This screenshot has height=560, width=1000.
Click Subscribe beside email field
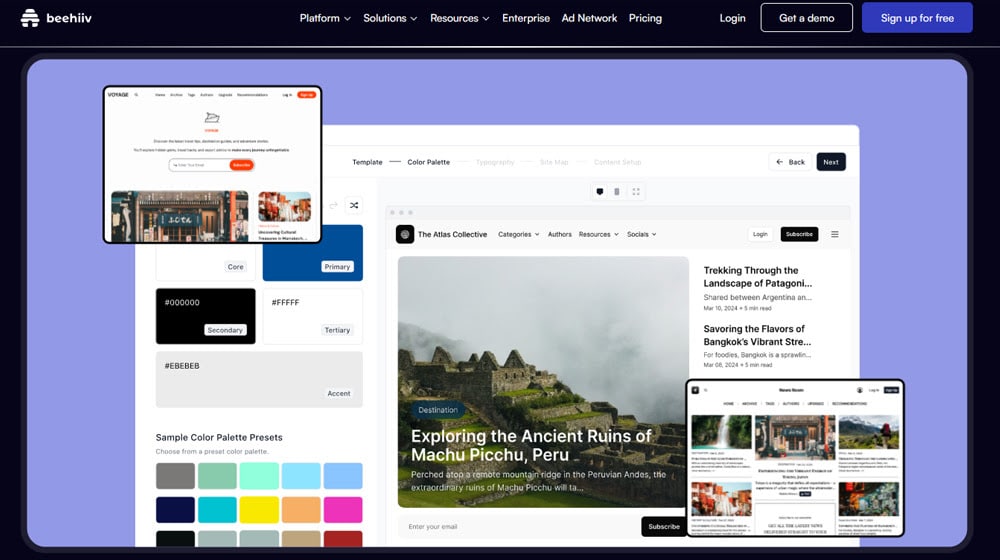[x=663, y=526]
